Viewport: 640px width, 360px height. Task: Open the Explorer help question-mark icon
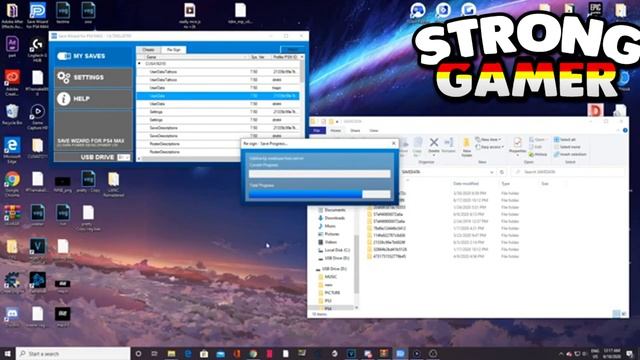(625, 131)
